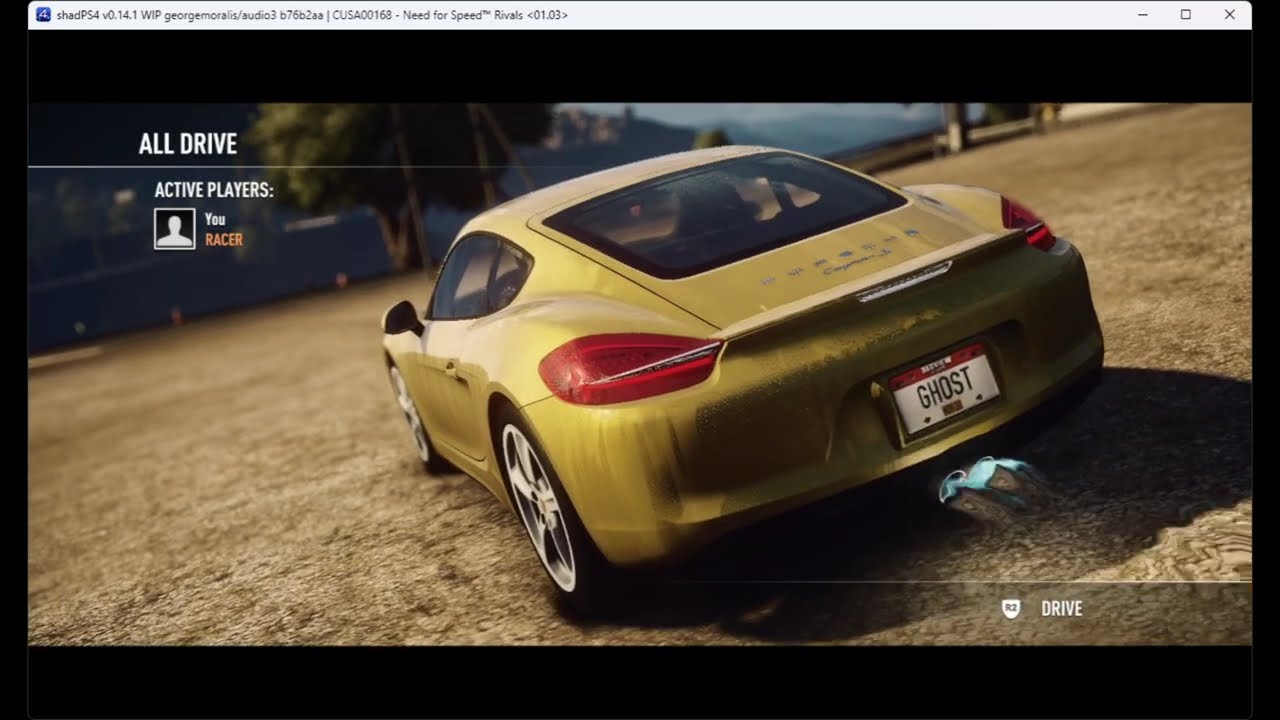Click the shadPS4 app icon in title bar

43,15
